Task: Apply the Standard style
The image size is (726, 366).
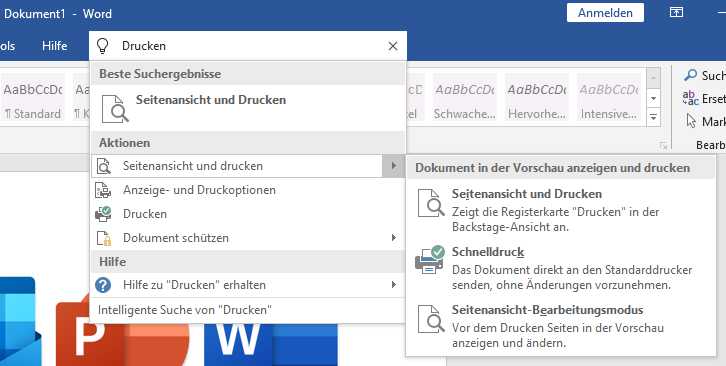Action: [x=33, y=97]
